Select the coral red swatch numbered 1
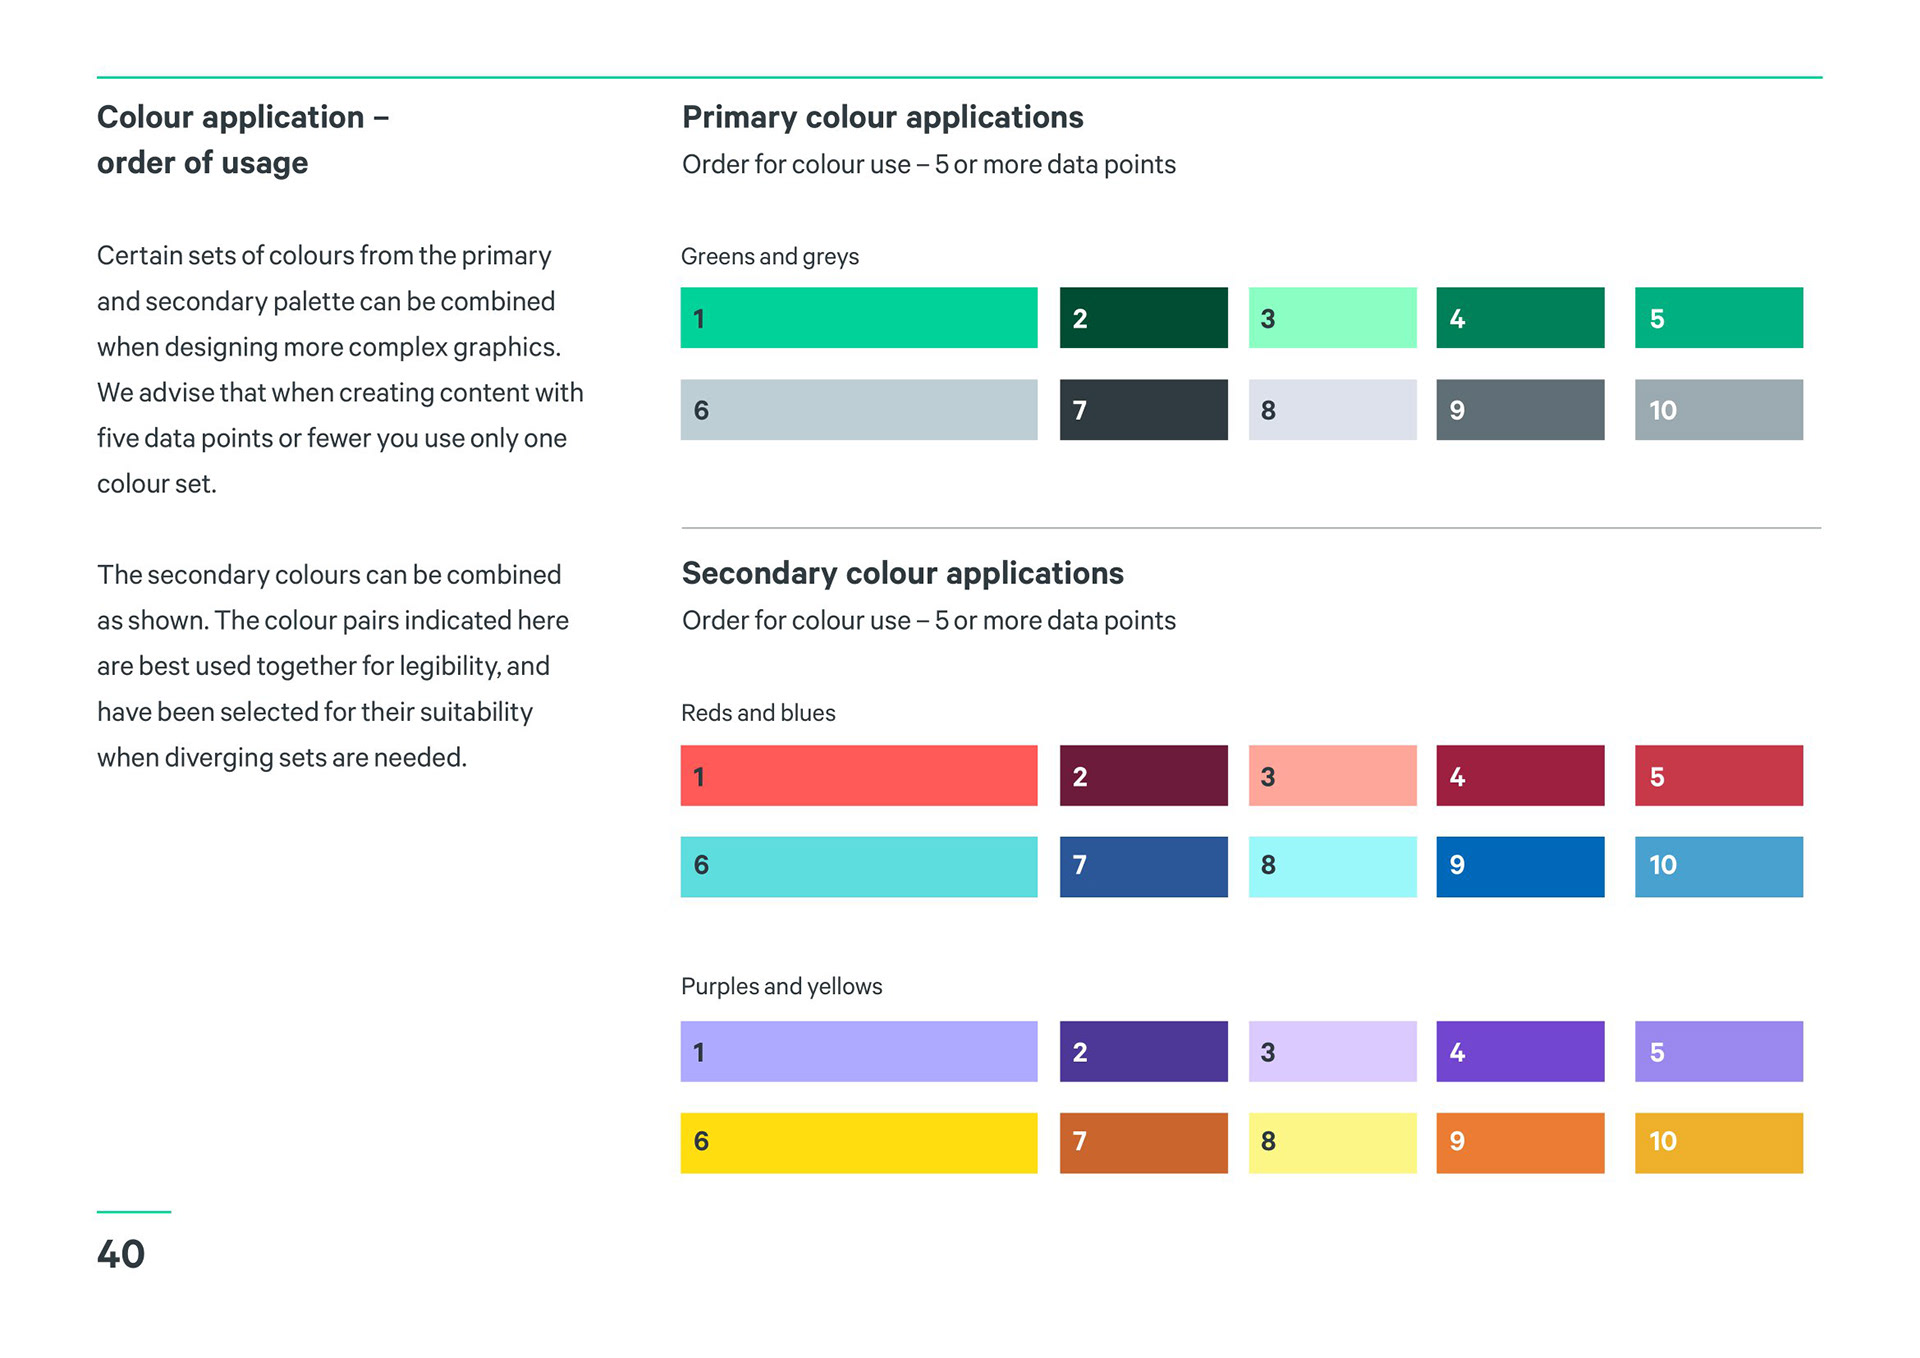1920x1358 pixels. click(x=858, y=776)
